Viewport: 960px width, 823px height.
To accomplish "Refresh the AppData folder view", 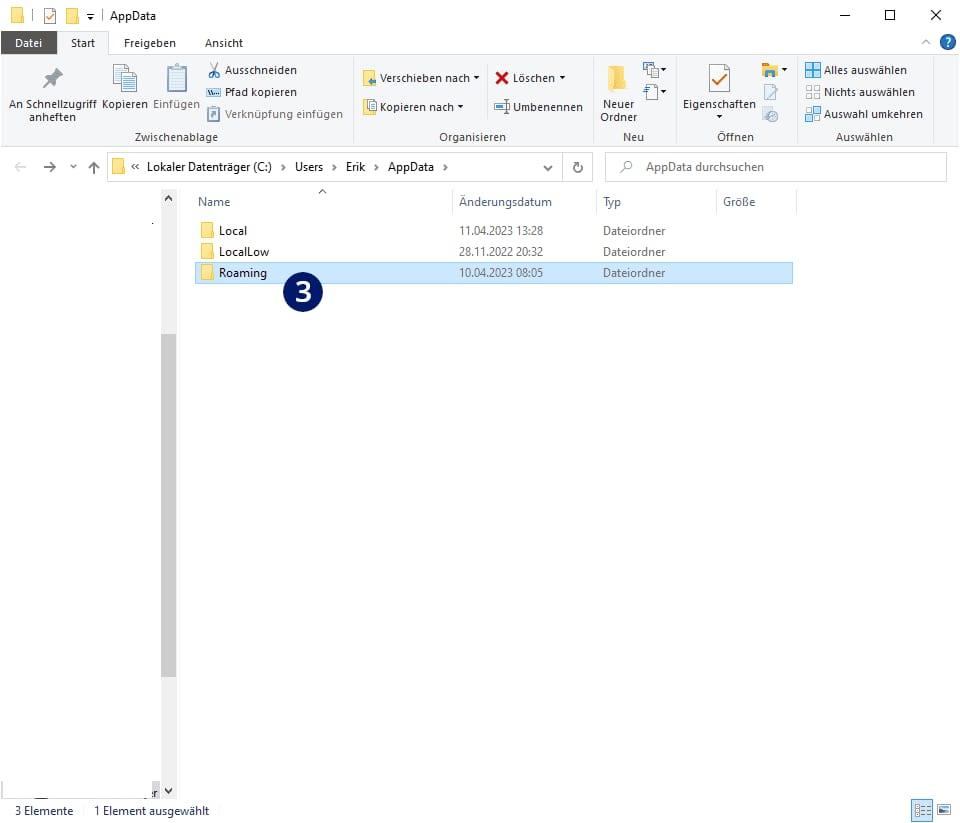I will (x=577, y=167).
